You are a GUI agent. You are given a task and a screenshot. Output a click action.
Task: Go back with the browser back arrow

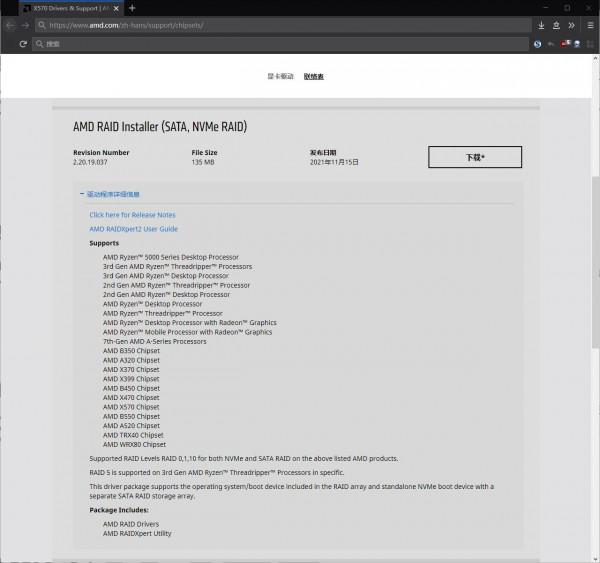click(10, 26)
